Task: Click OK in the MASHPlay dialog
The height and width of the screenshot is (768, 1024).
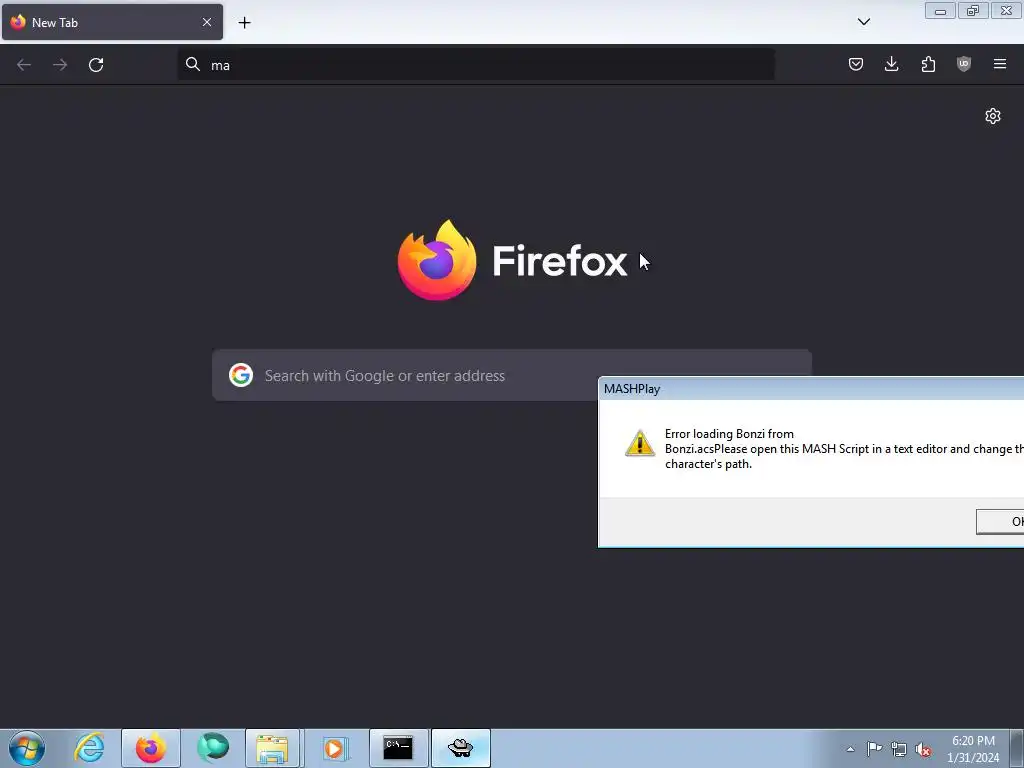Action: pos(1000,521)
